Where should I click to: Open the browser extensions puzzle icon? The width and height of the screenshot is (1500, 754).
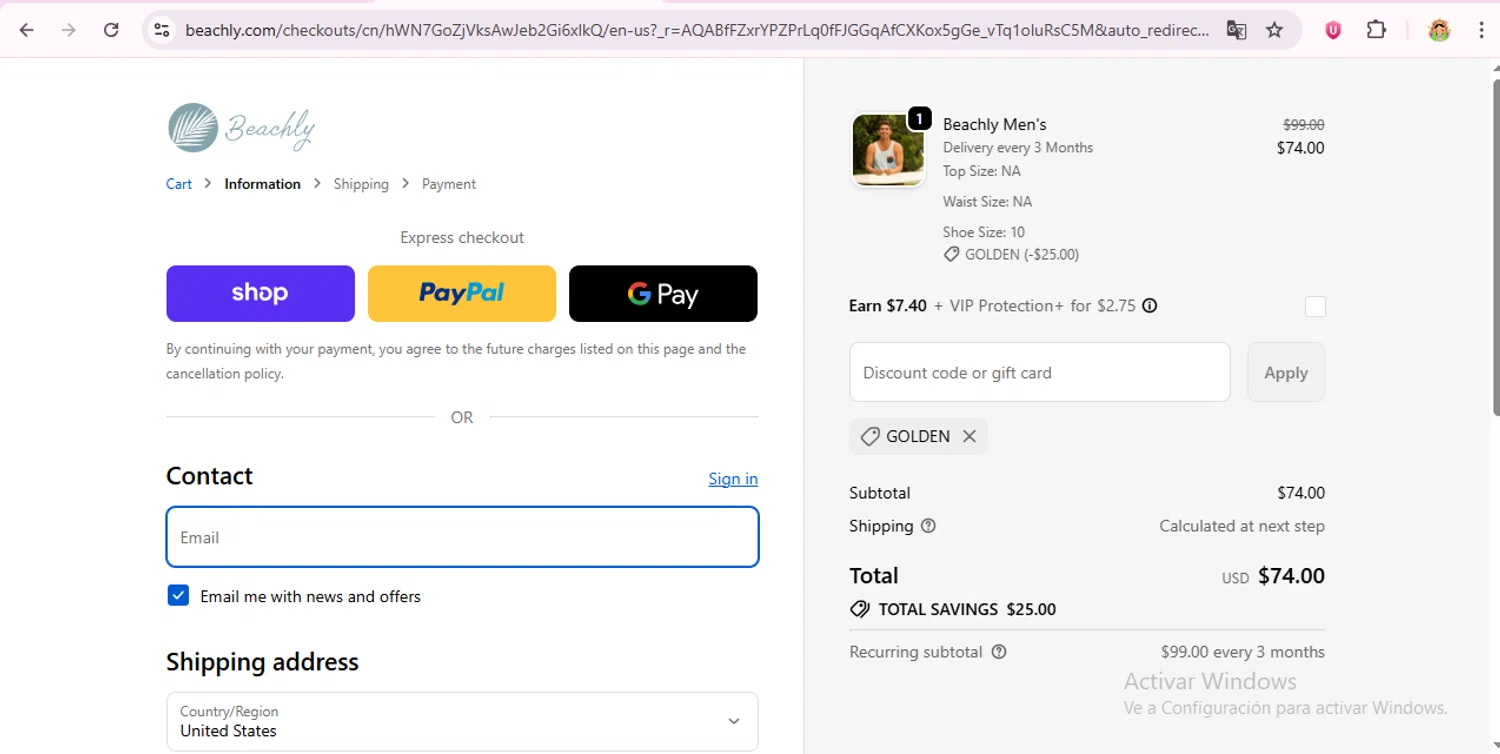pos(1377,30)
